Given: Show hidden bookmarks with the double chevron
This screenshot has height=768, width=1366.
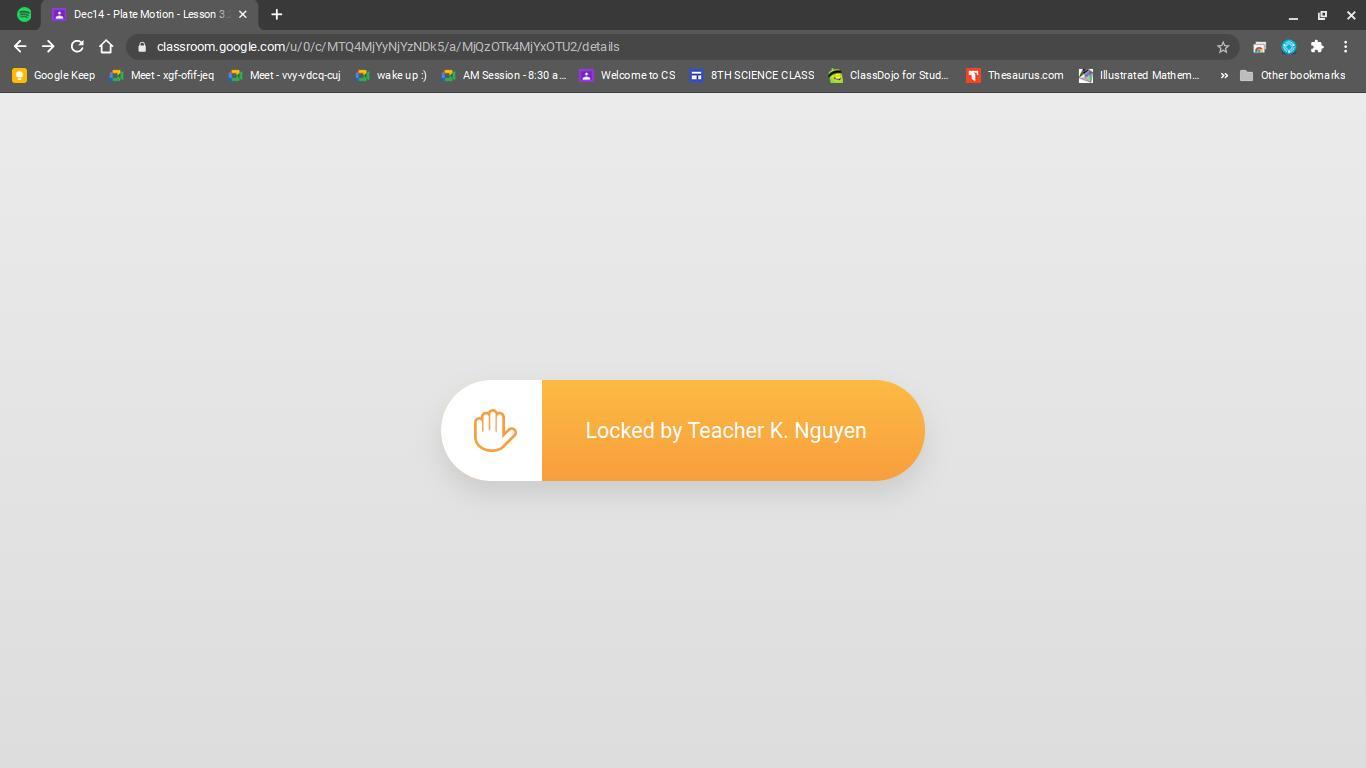Looking at the screenshot, I should coord(1224,75).
